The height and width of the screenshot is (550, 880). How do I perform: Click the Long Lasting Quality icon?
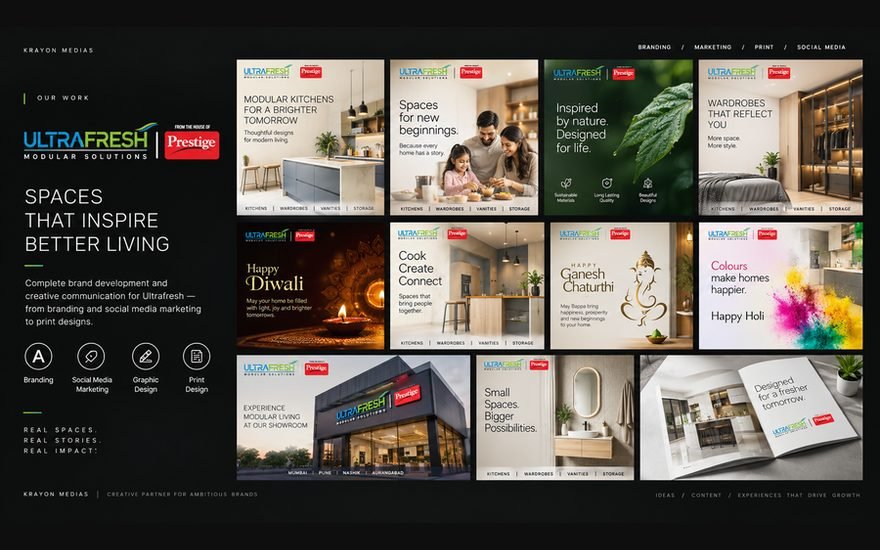607,183
